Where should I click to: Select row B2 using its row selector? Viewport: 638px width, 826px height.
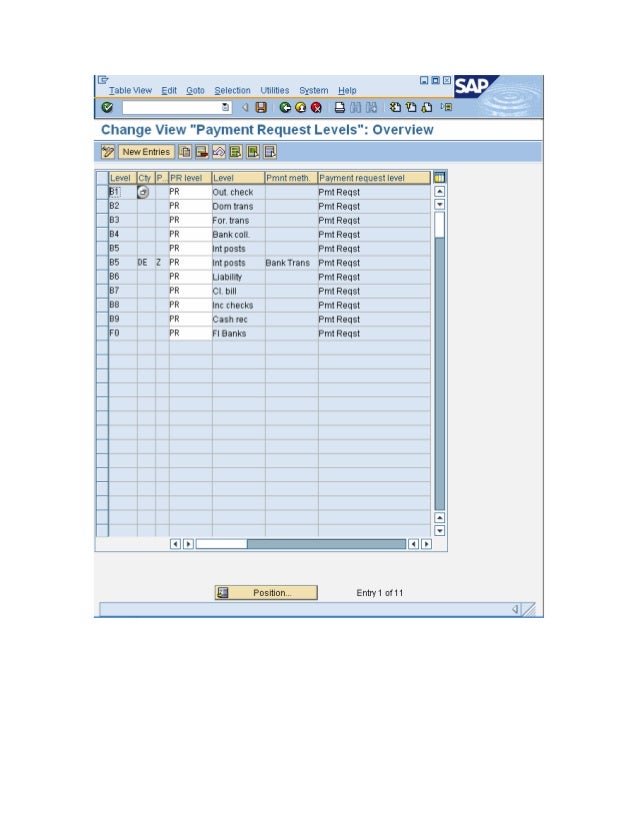pyautogui.click(x=102, y=206)
